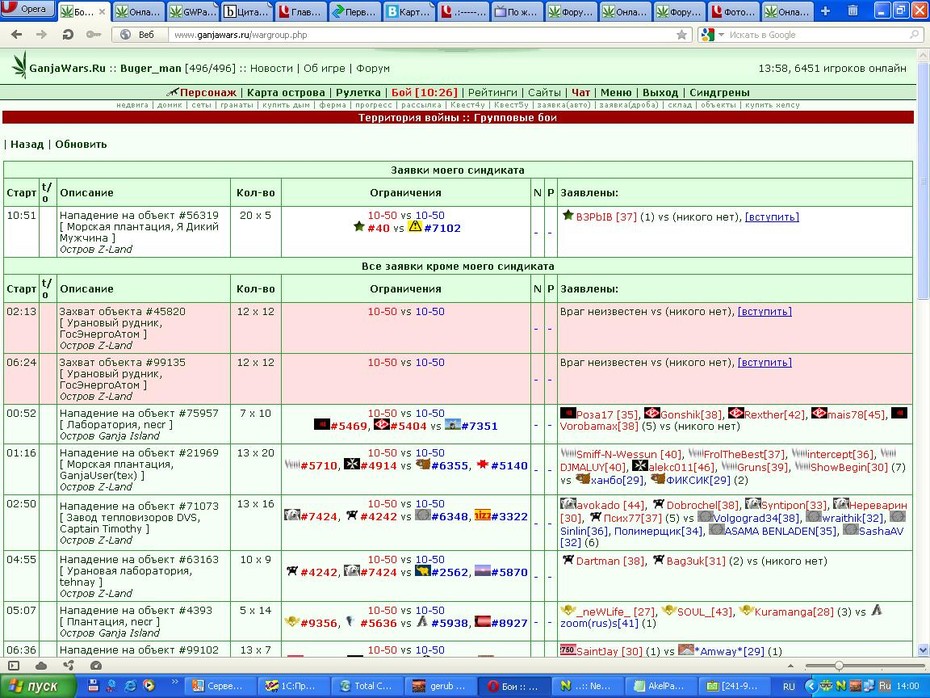Open a new tab with plus icon
This screenshot has height=698, width=930.
825,11
